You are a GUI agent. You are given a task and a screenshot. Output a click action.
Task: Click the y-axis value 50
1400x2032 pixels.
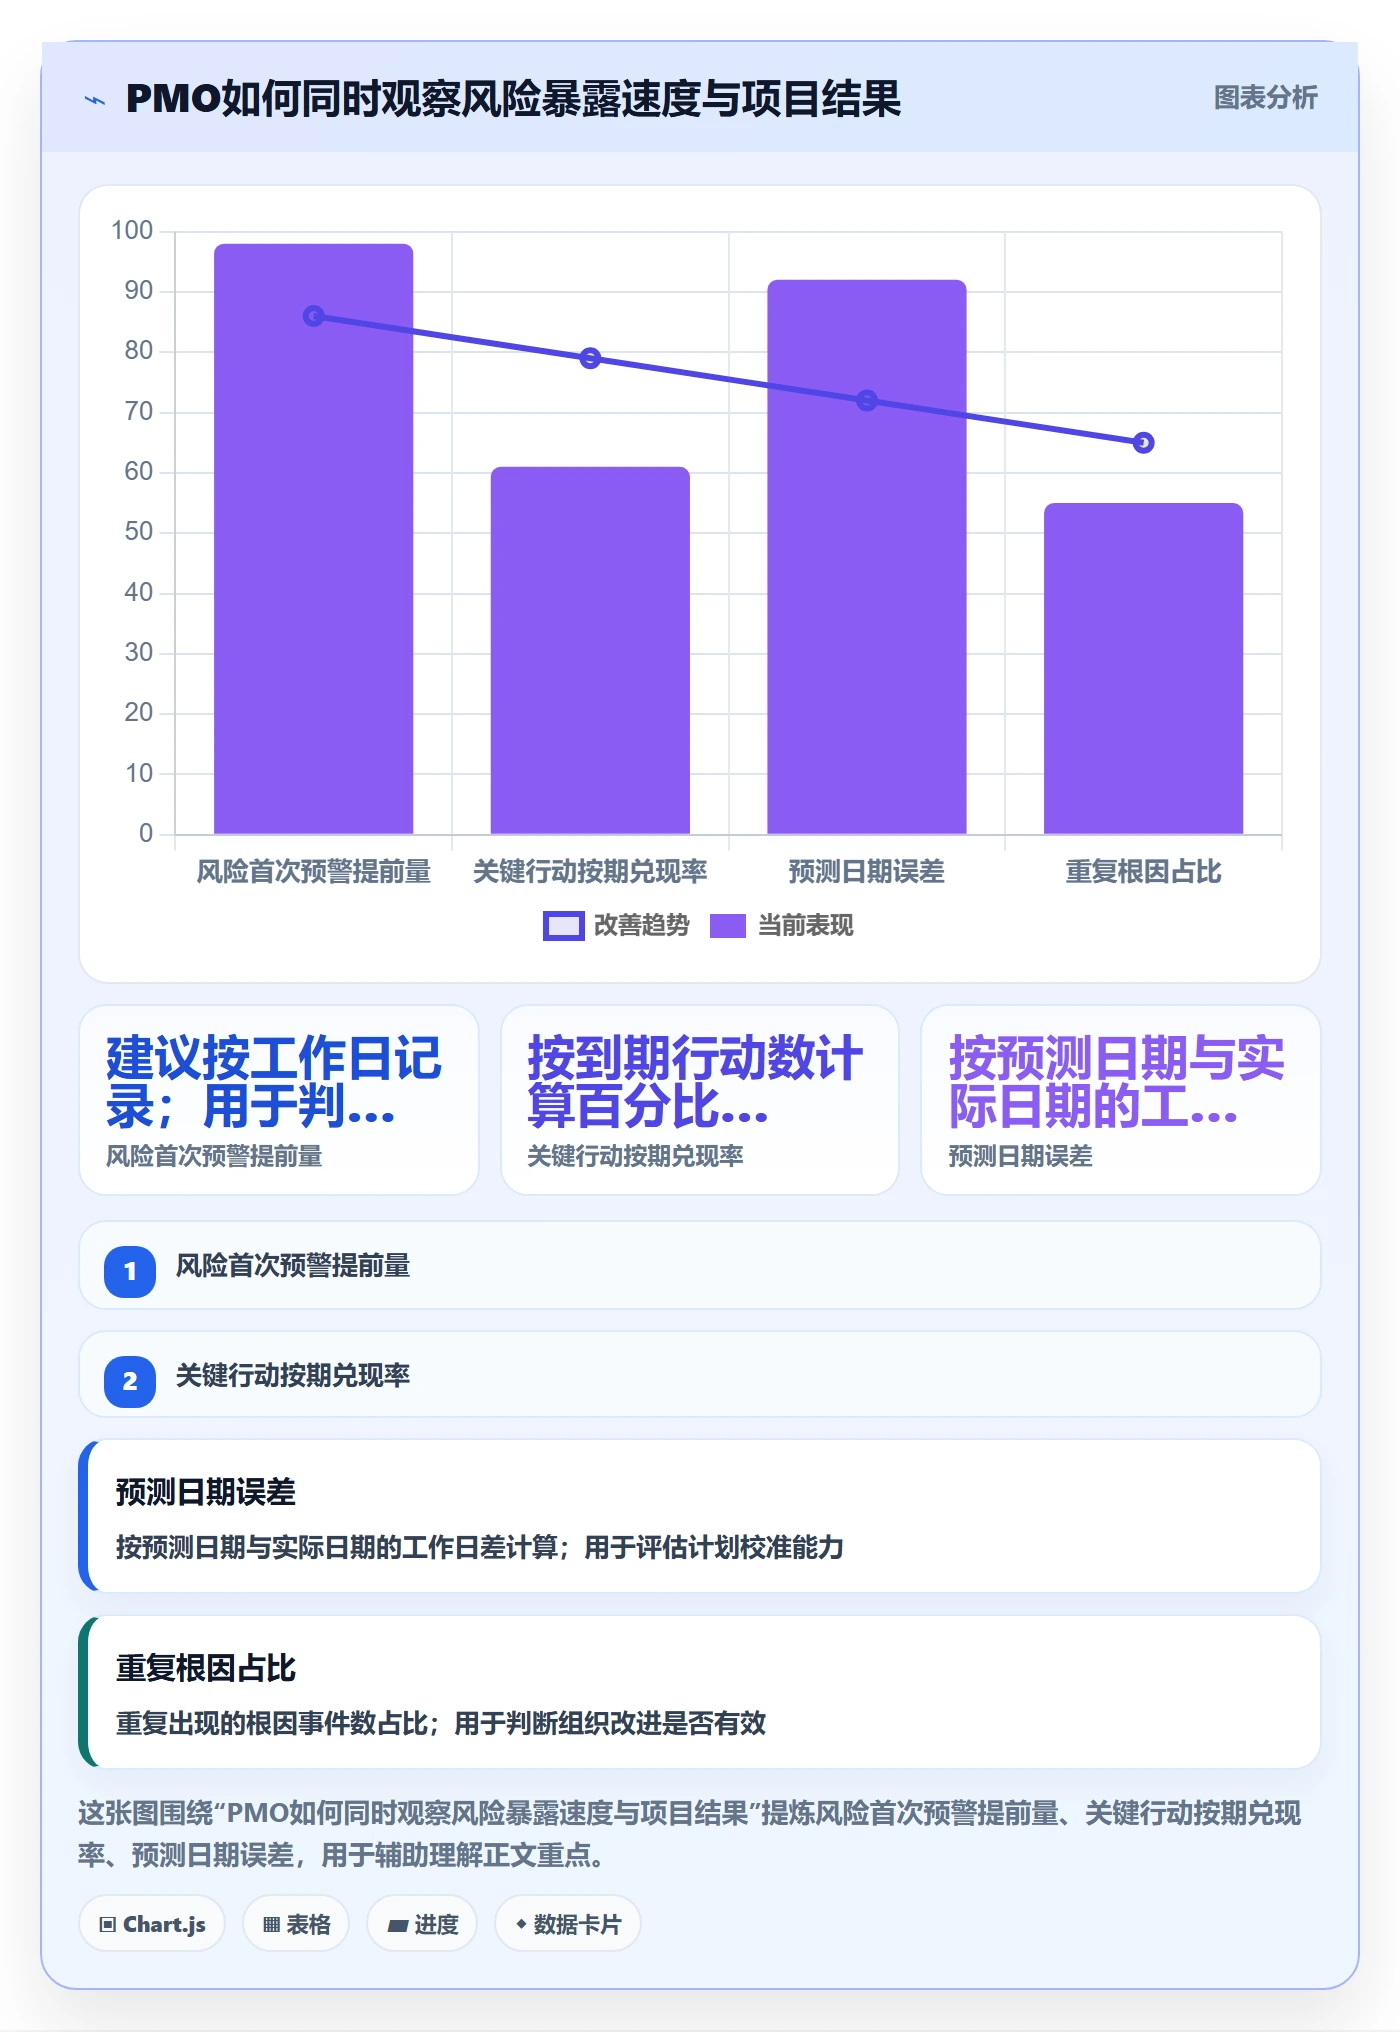click(139, 532)
